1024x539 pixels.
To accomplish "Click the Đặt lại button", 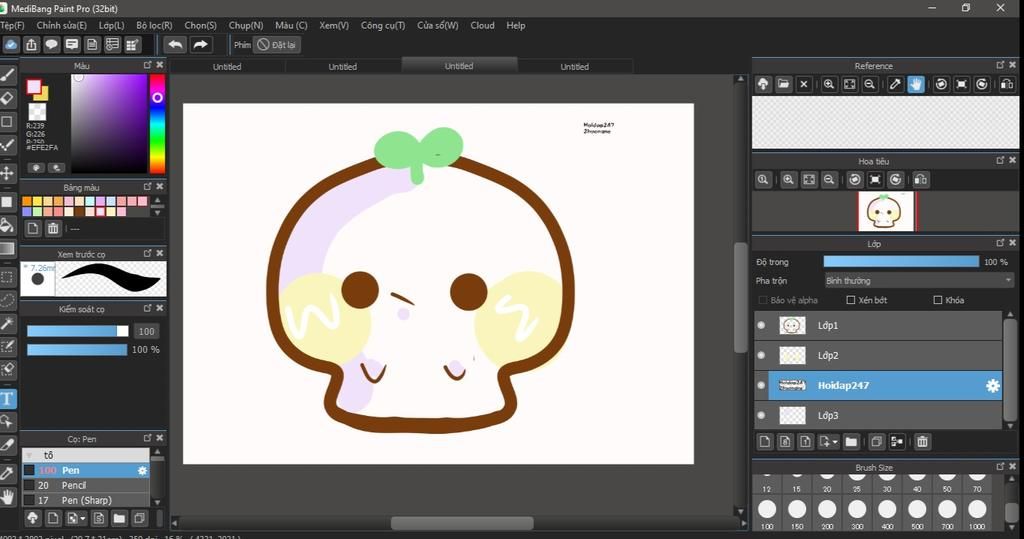I will click(x=277, y=45).
